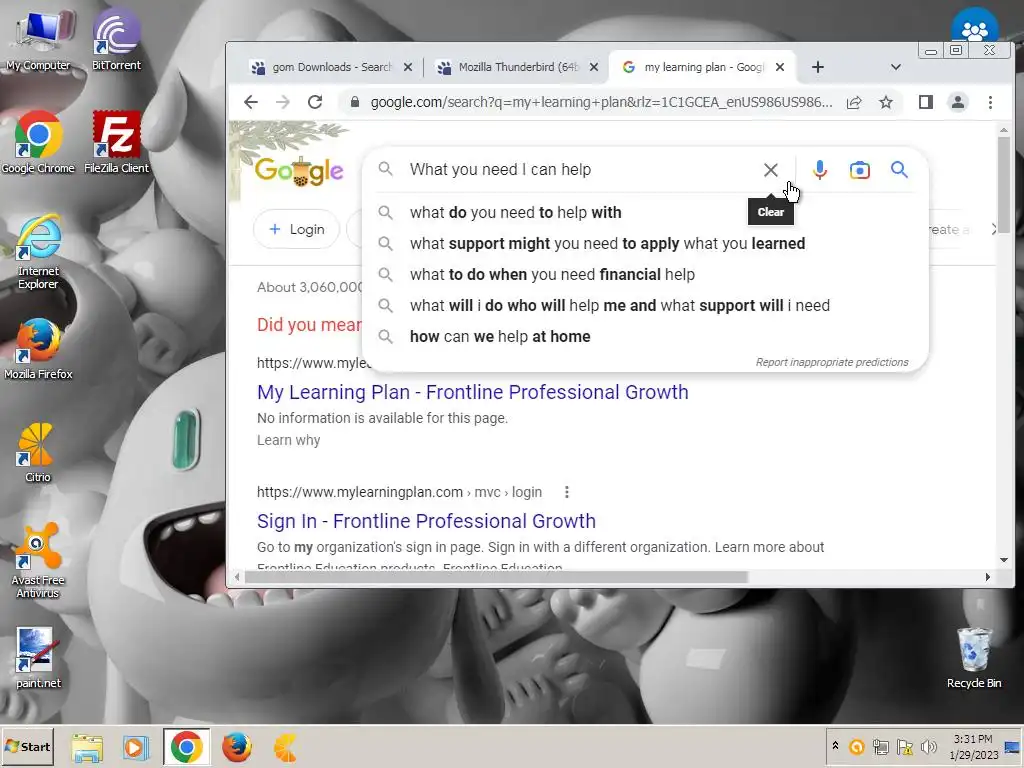This screenshot has width=1024, height=768.
Task: Open Avast tray icon
Action: (856, 746)
